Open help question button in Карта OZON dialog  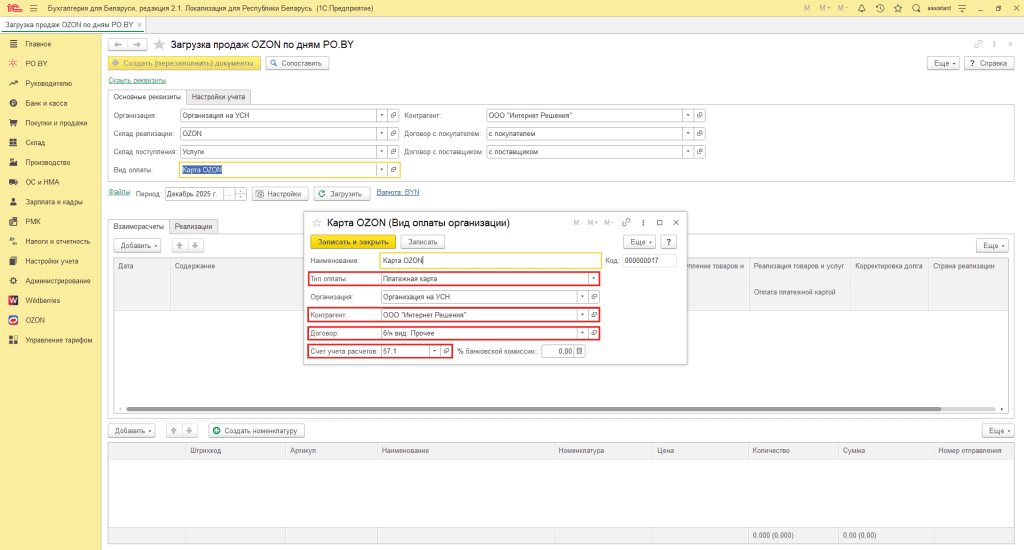[x=668, y=242]
